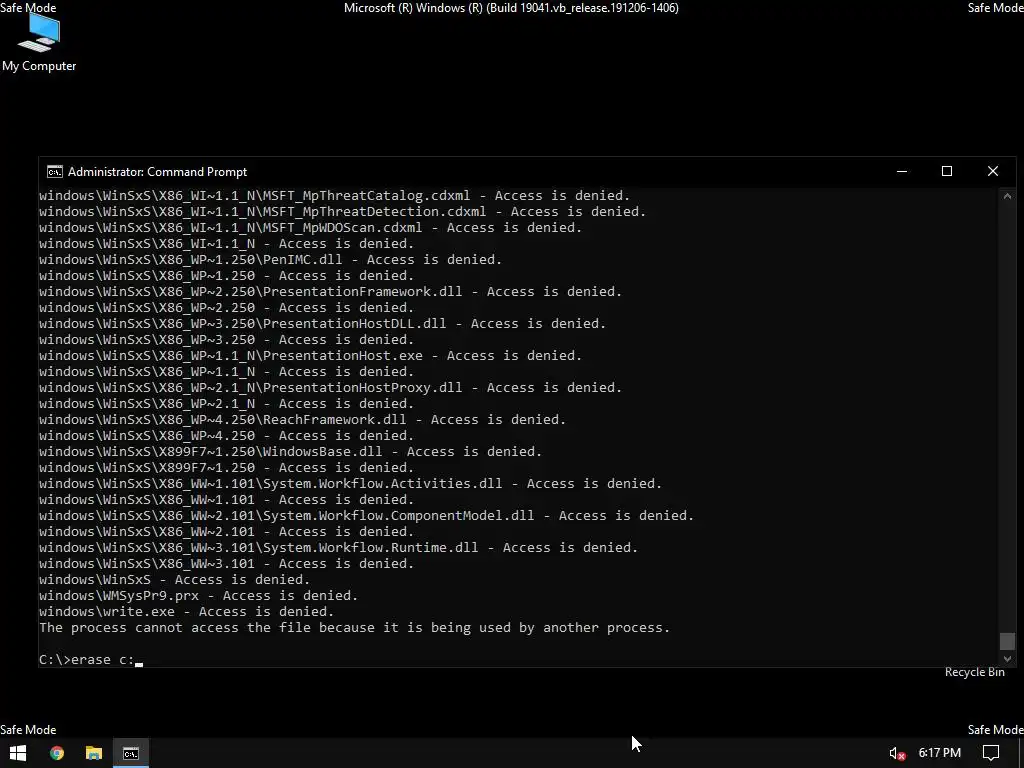Click the muted volume tray icon
Viewport: 1024px width, 768px height.
[897, 753]
